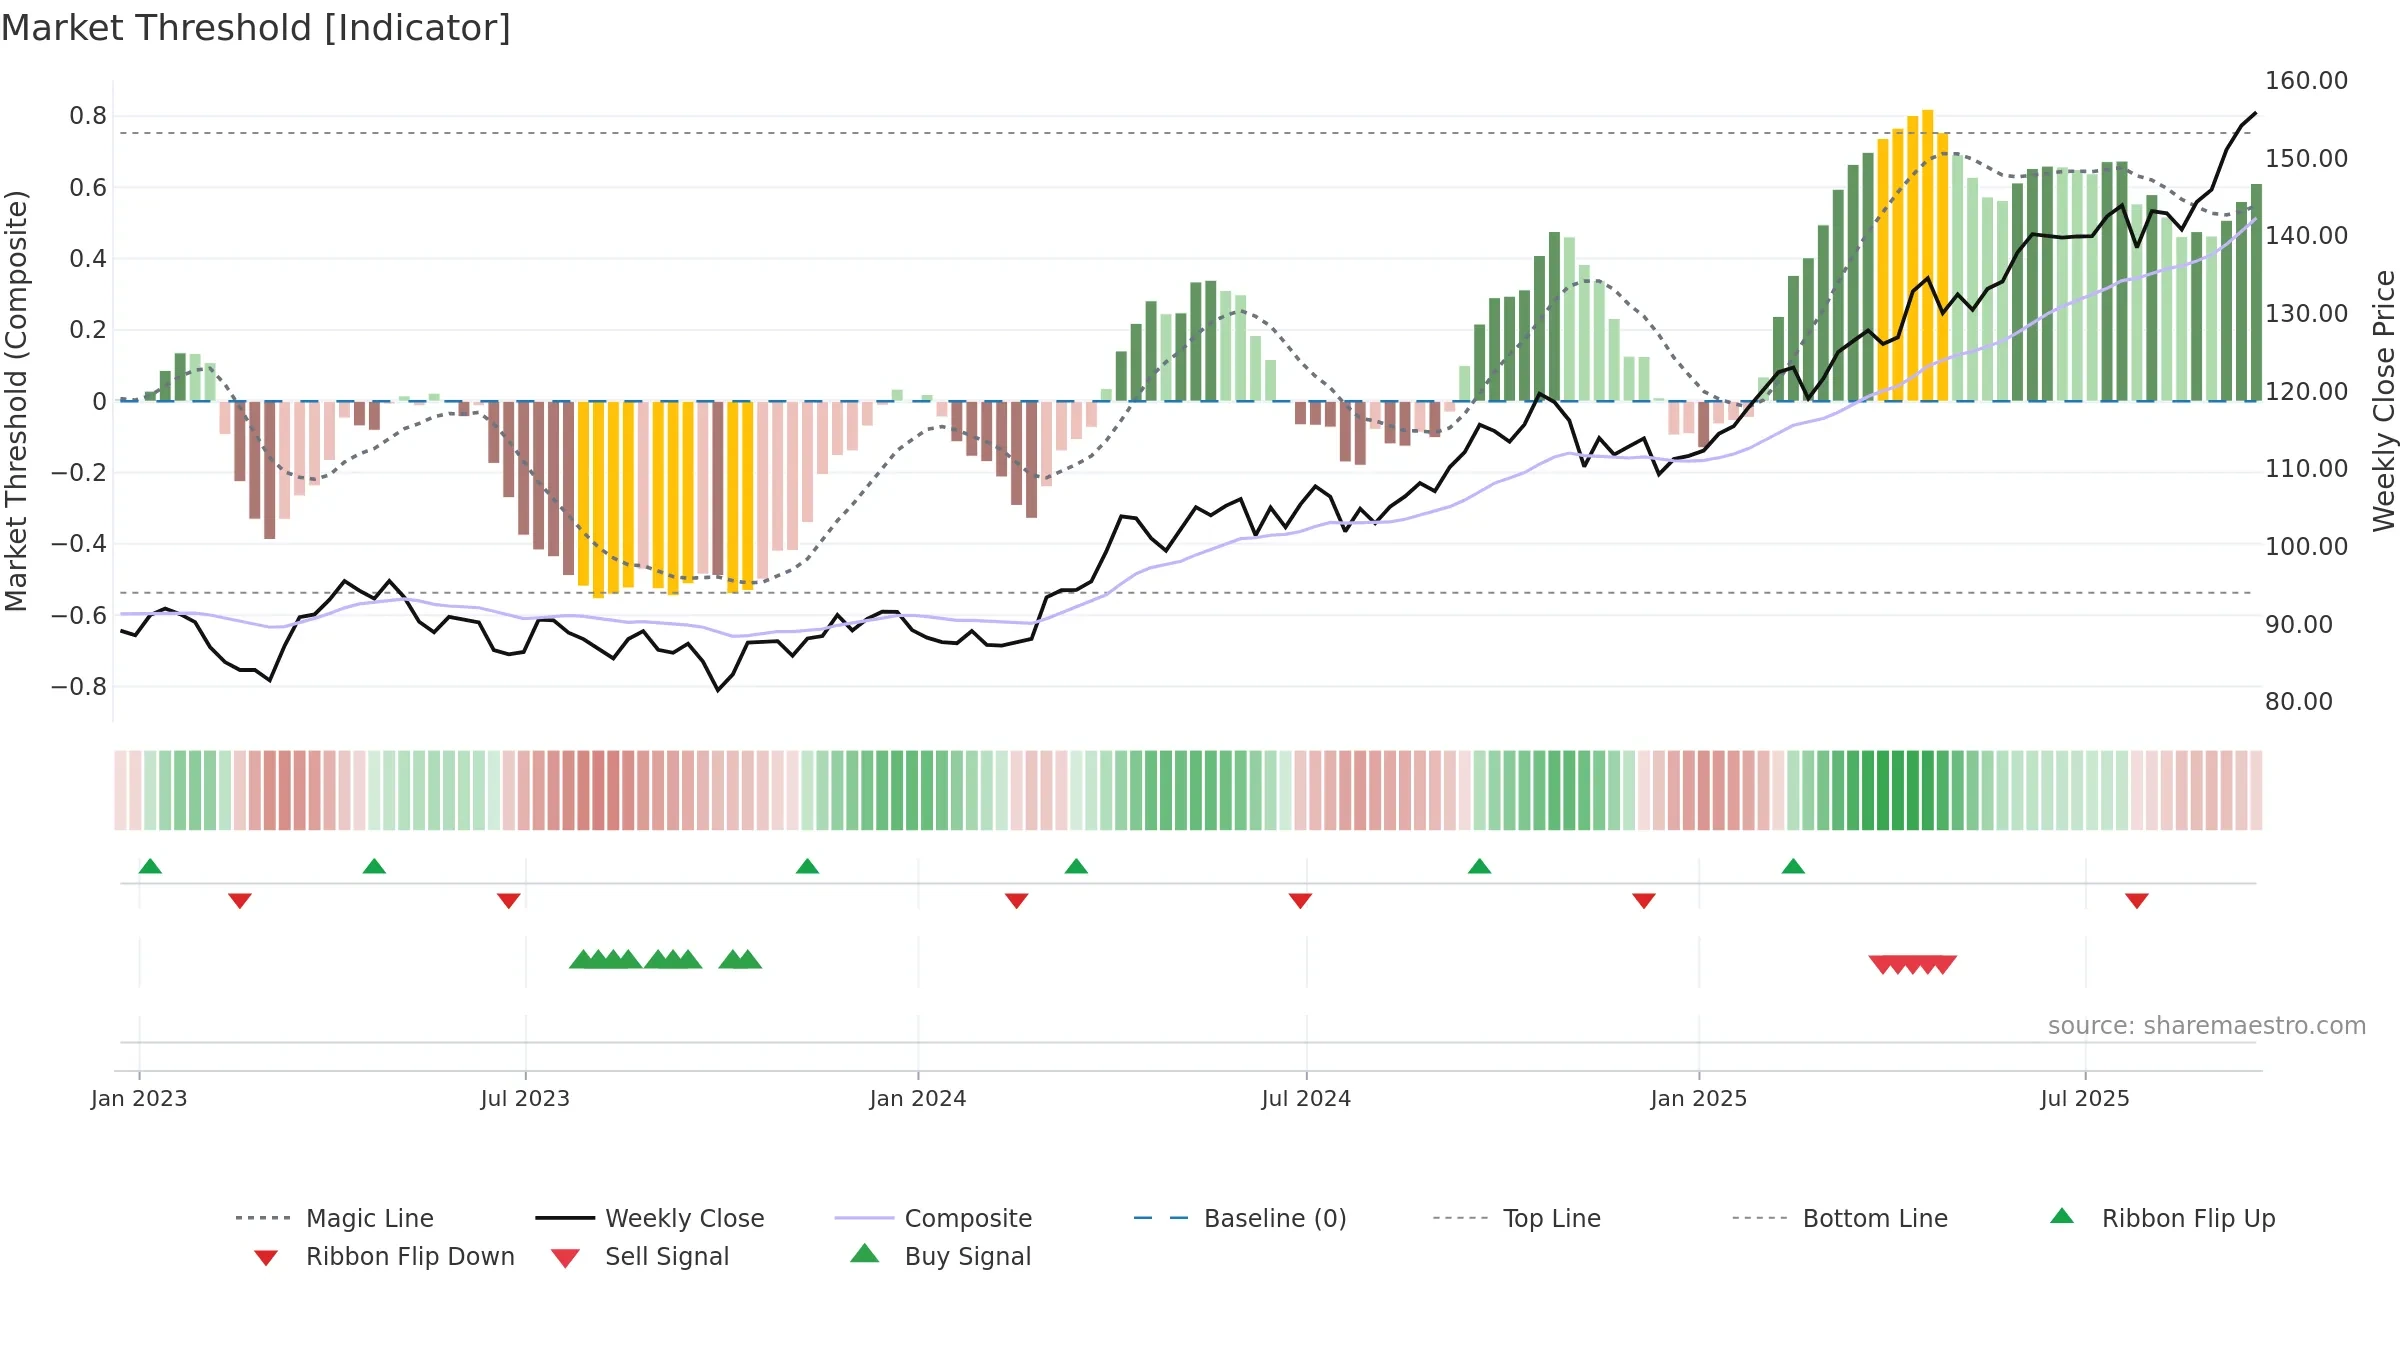
Task: Click the Market Threshold (Composite) axis title
Action: tap(16, 401)
